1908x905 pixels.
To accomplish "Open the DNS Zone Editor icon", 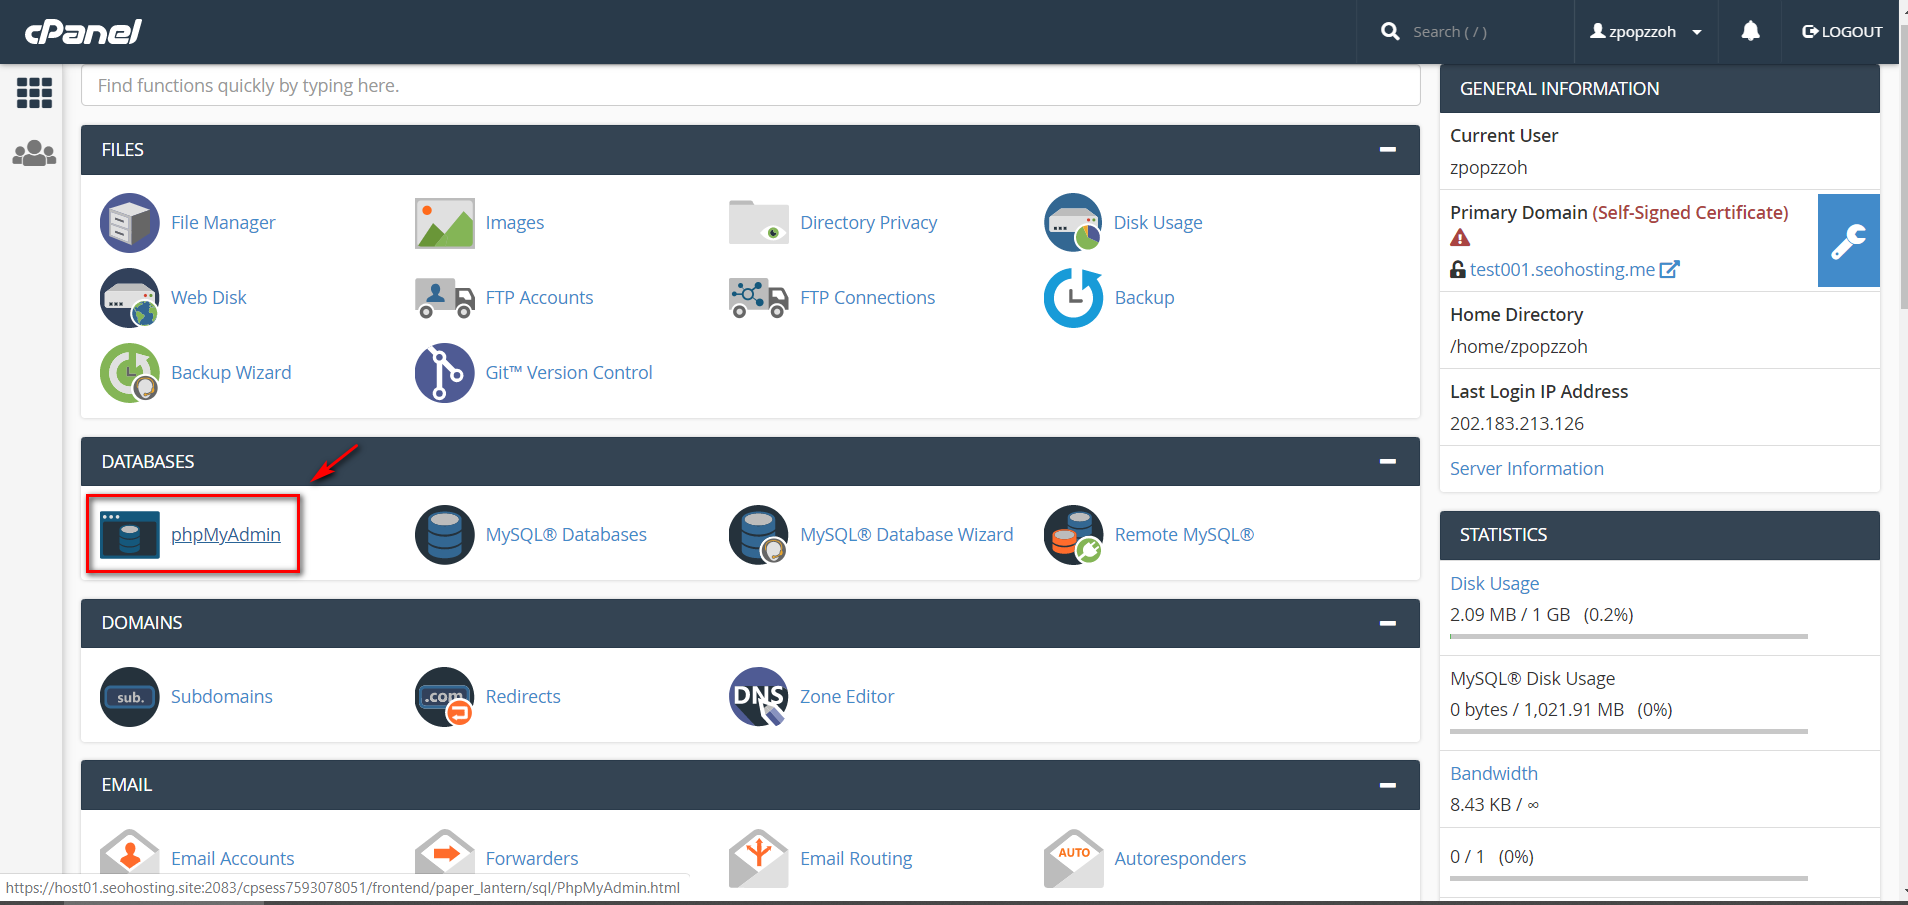I will click(759, 697).
